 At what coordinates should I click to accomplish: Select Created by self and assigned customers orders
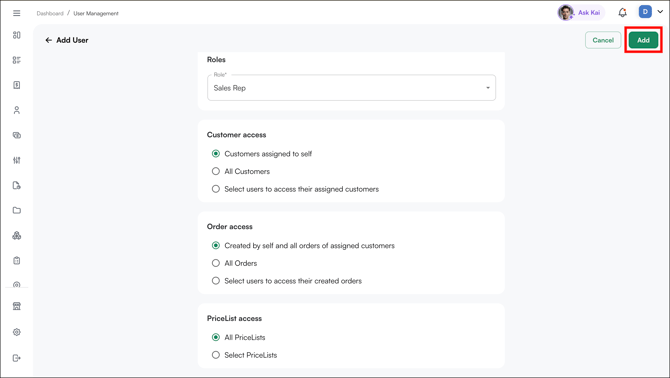(x=216, y=246)
